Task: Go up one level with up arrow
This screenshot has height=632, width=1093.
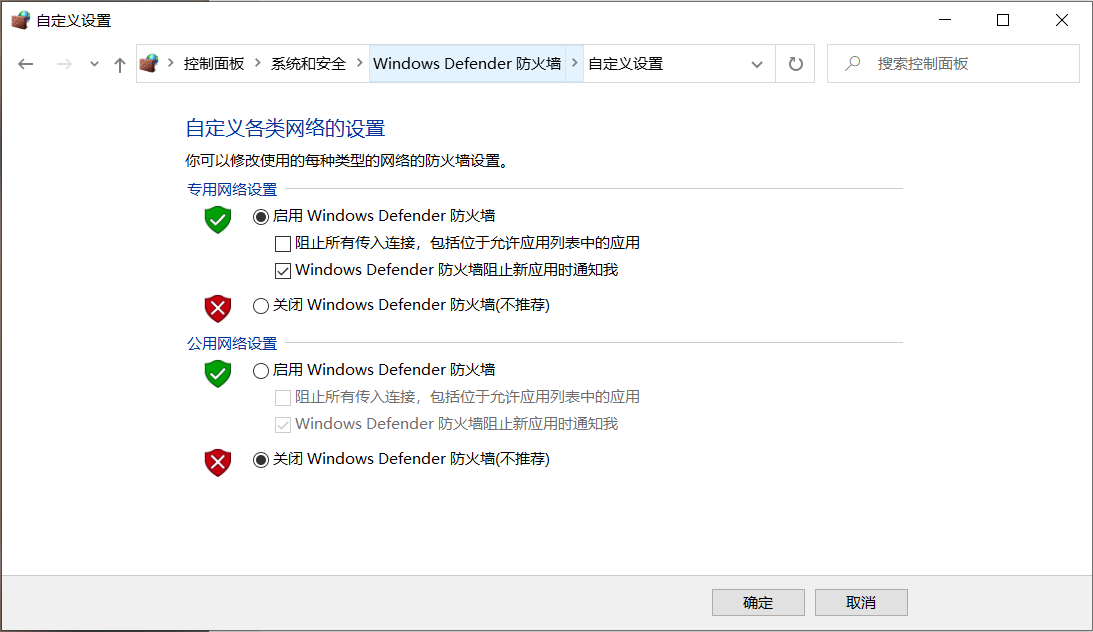Action: click(x=120, y=64)
